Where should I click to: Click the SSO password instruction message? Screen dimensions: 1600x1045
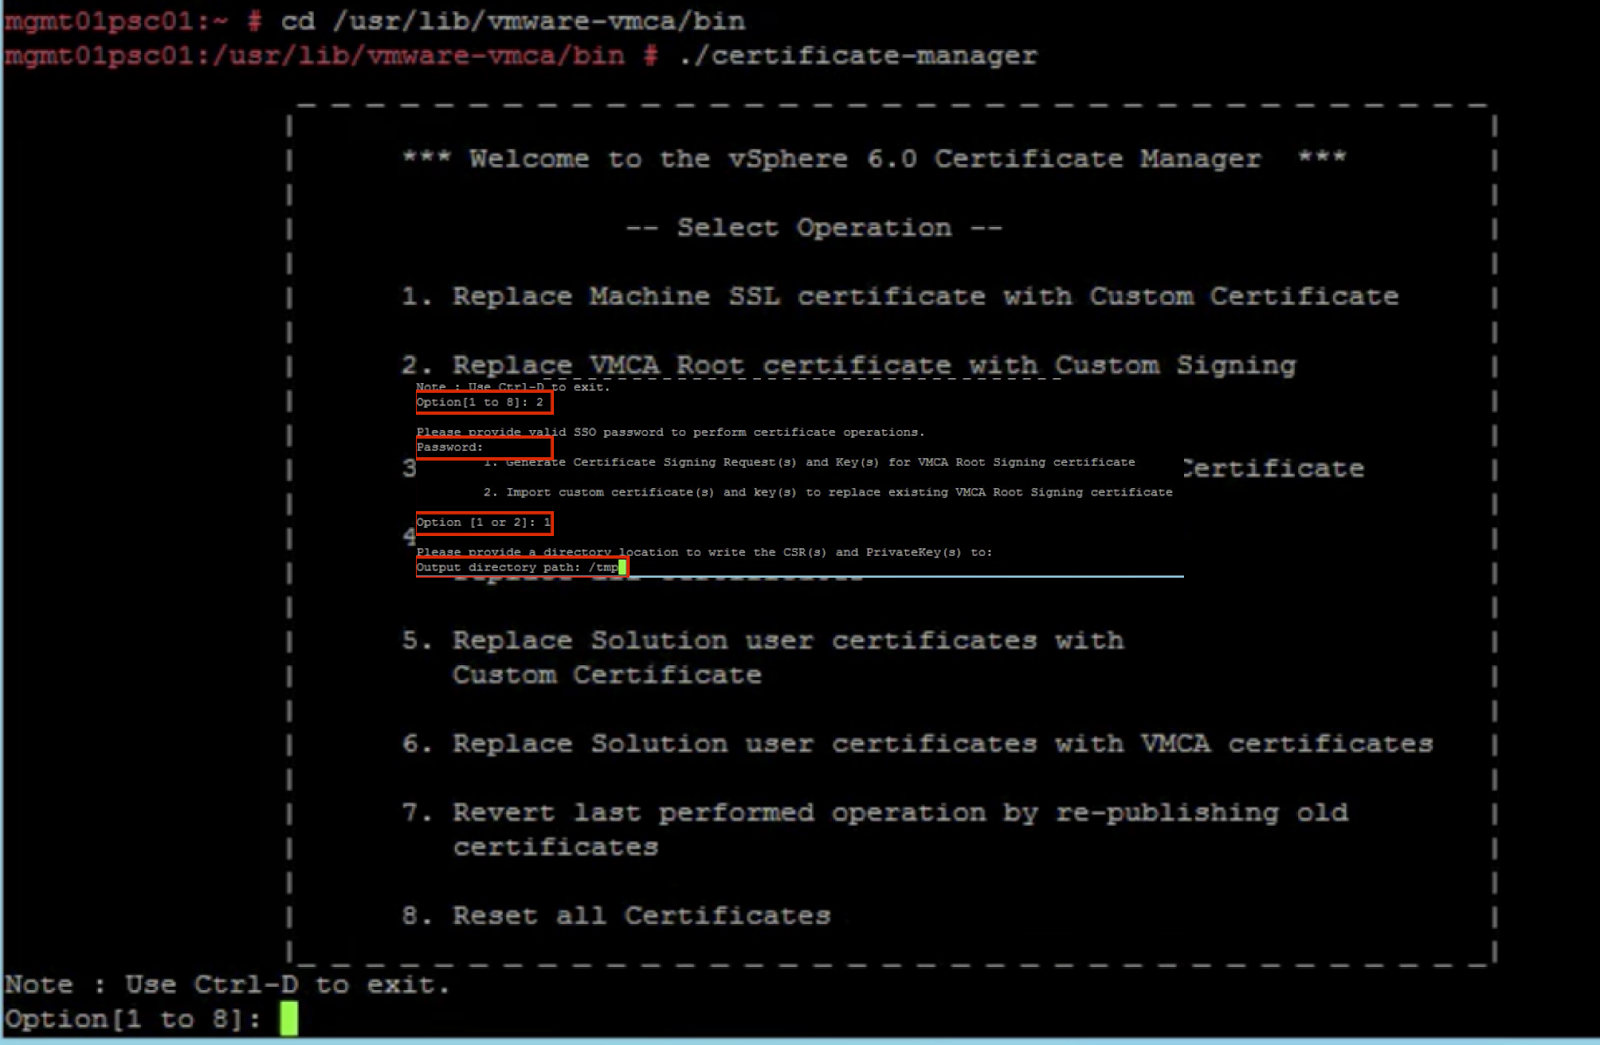(670, 432)
